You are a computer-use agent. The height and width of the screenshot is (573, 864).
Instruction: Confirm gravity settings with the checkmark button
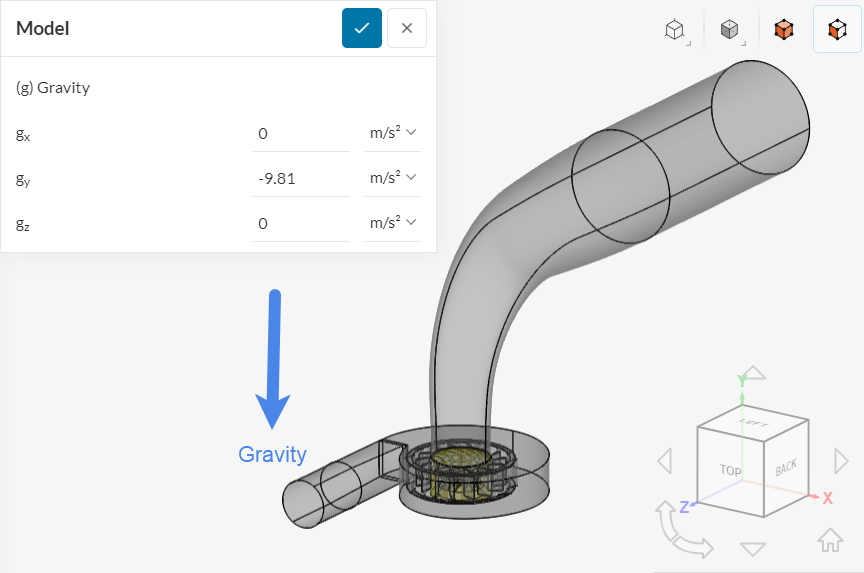tap(361, 28)
